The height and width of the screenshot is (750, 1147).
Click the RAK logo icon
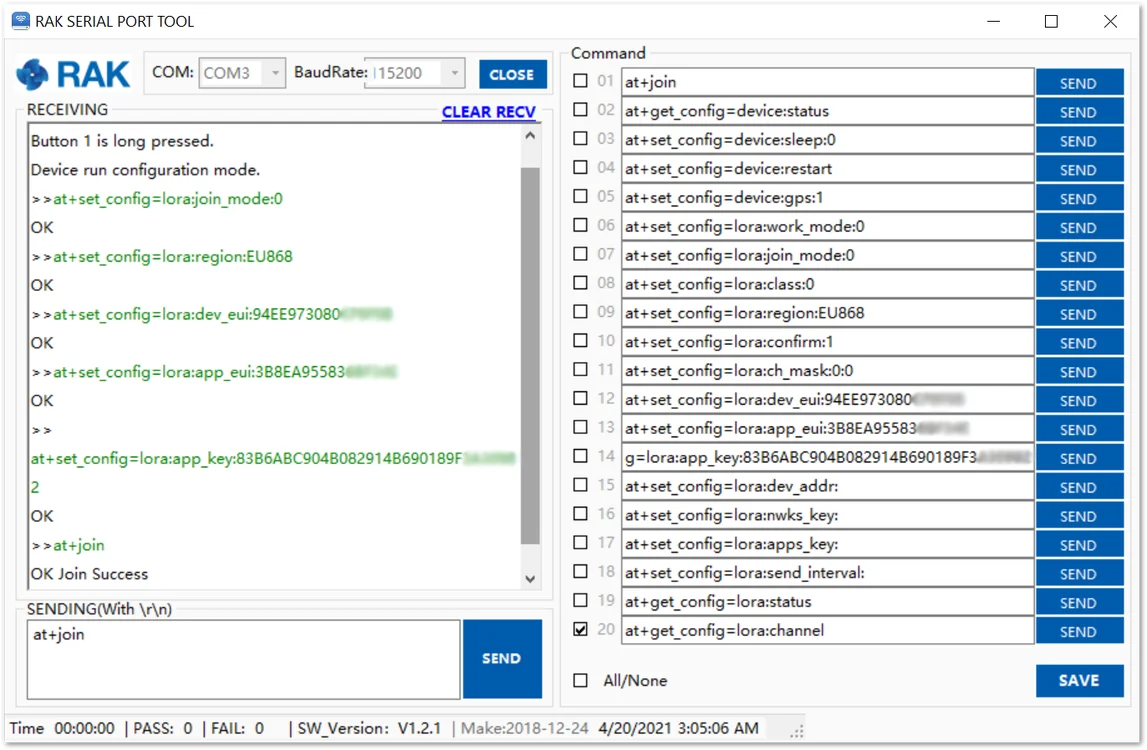tap(32, 74)
